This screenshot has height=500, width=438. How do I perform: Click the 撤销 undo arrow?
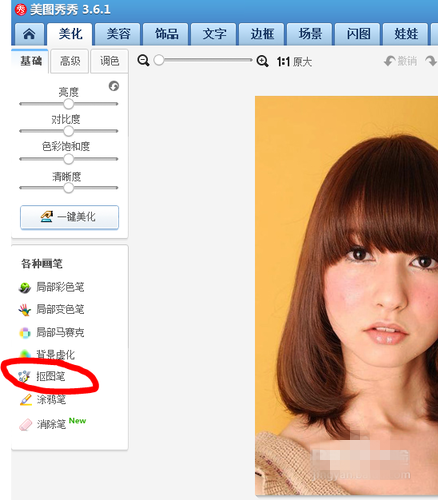coord(390,61)
